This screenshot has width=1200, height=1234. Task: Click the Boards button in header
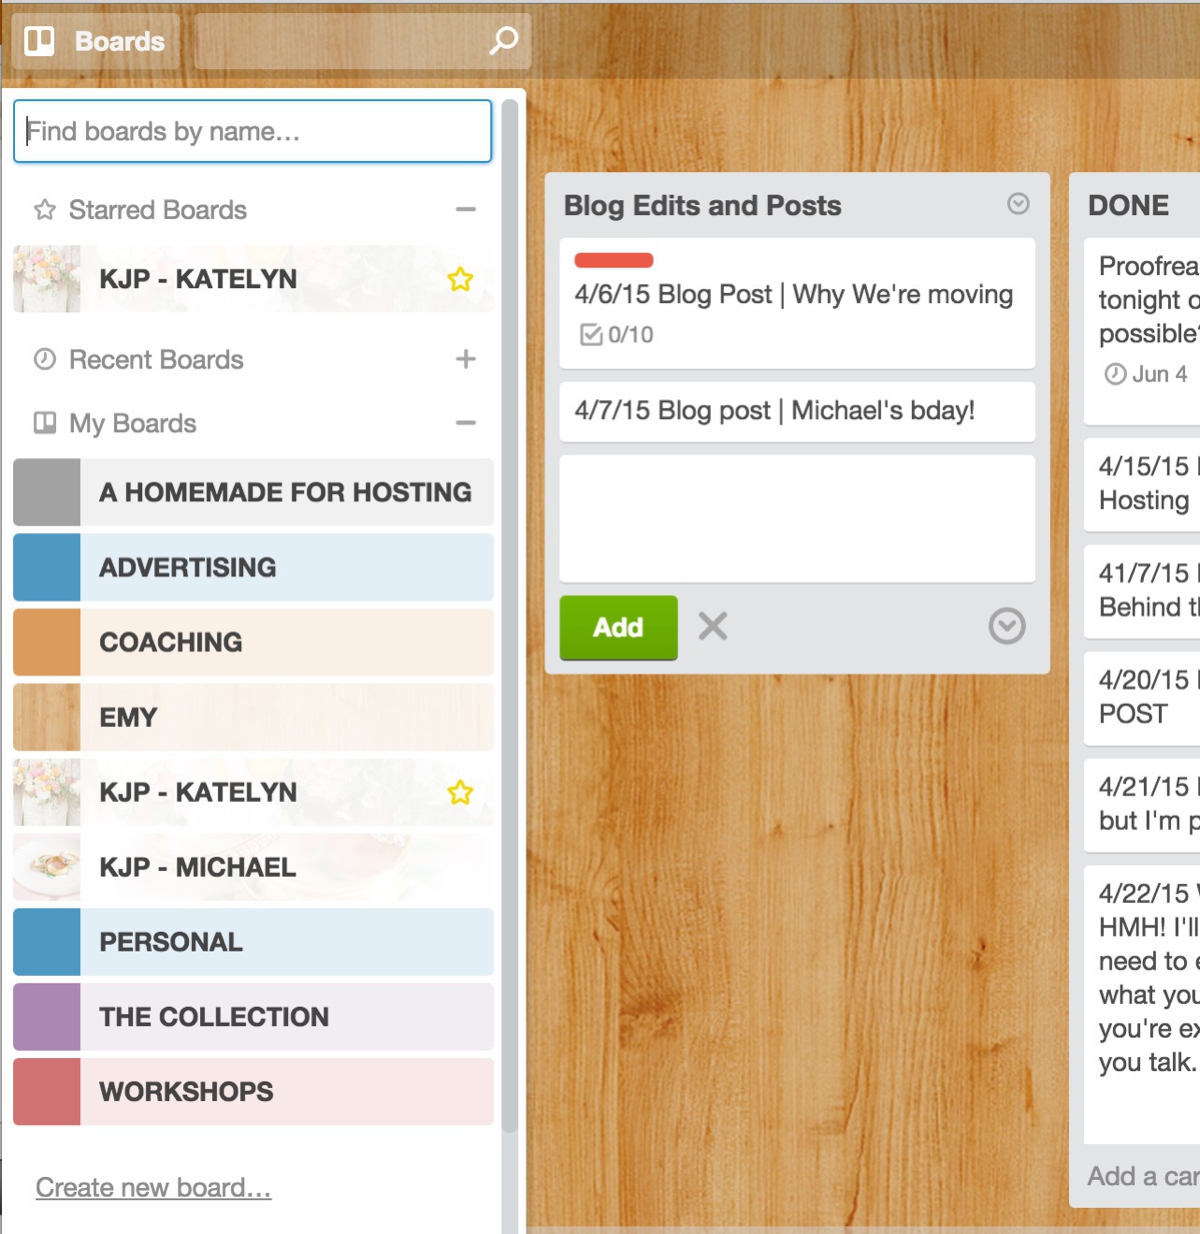[x=96, y=41]
